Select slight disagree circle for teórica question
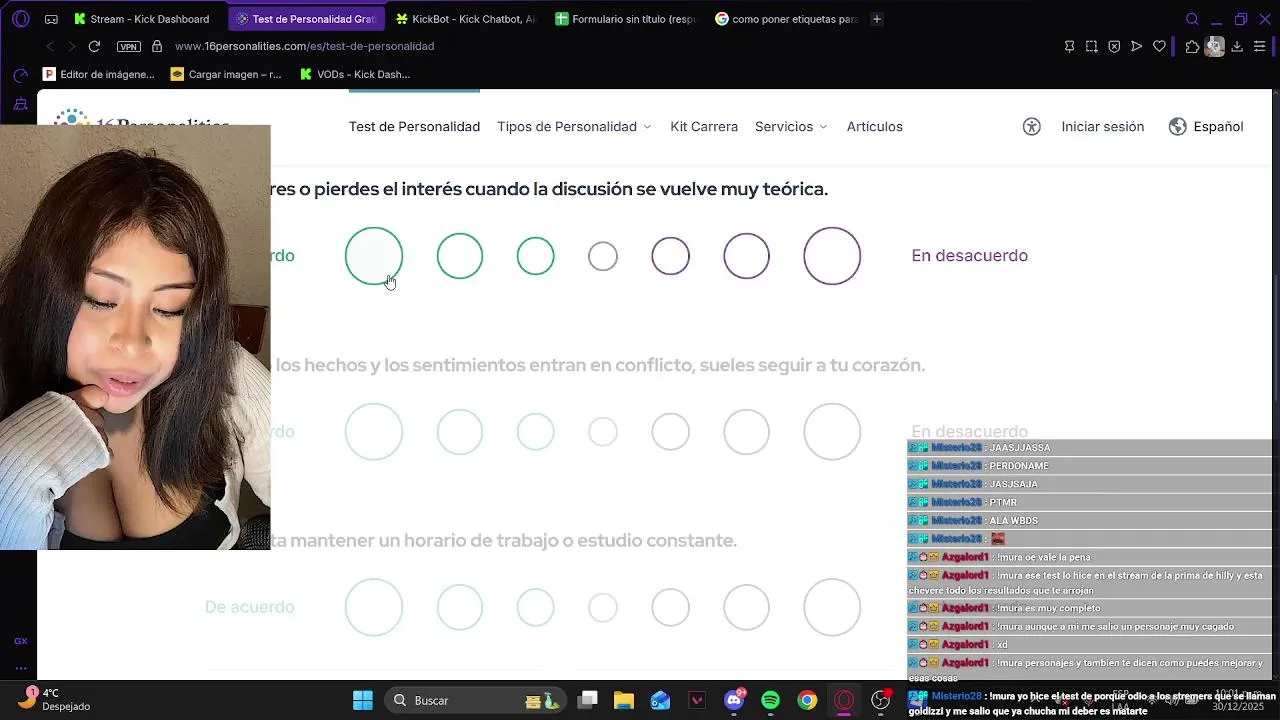 (x=670, y=256)
